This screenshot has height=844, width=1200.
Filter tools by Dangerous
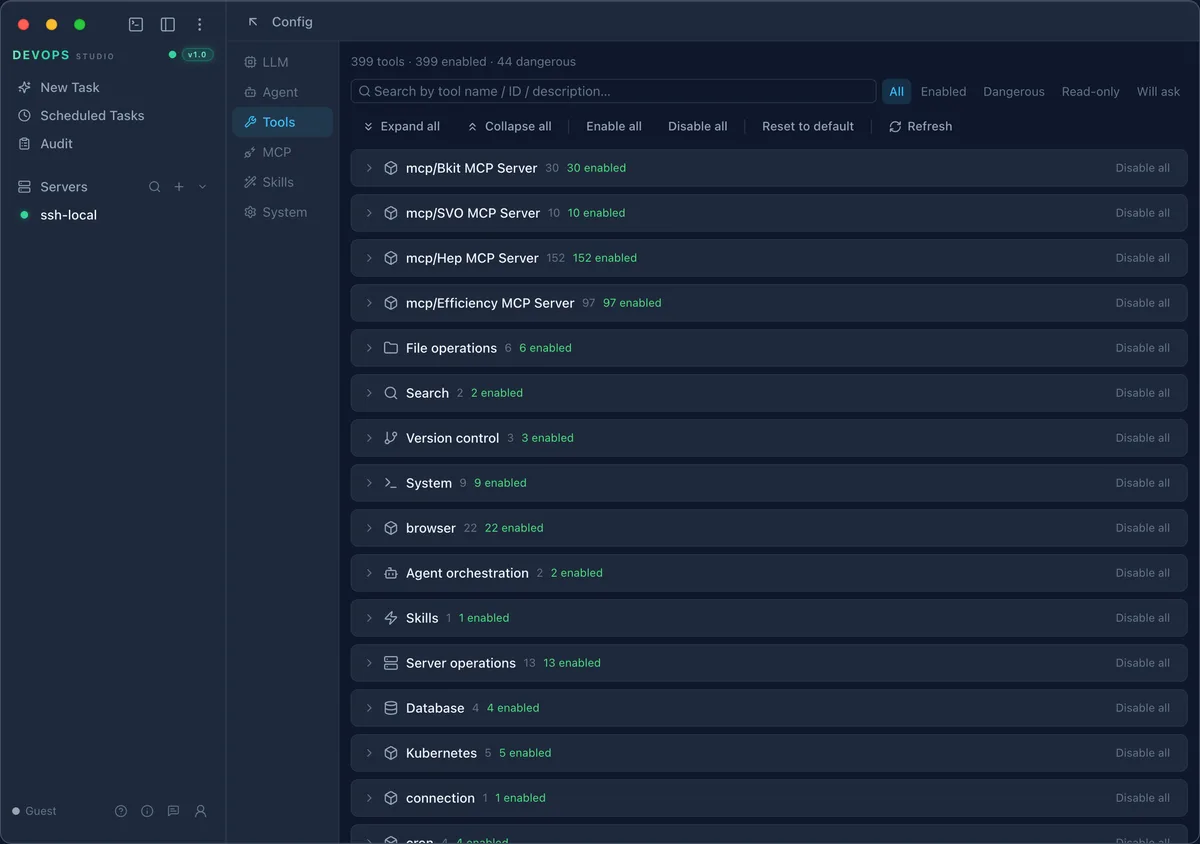point(1014,91)
